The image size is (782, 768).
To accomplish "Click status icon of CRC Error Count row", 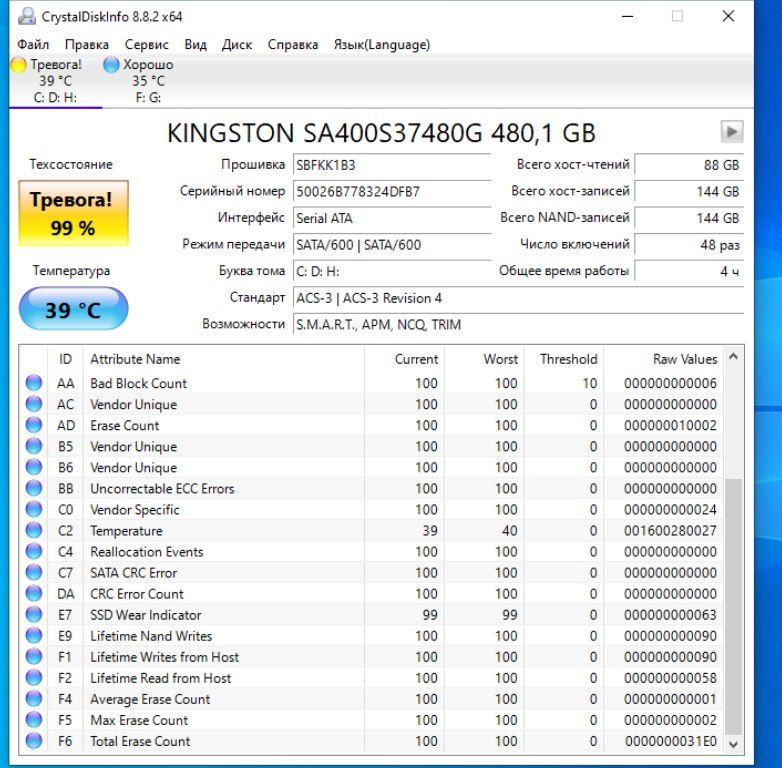I will coord(33,593).
